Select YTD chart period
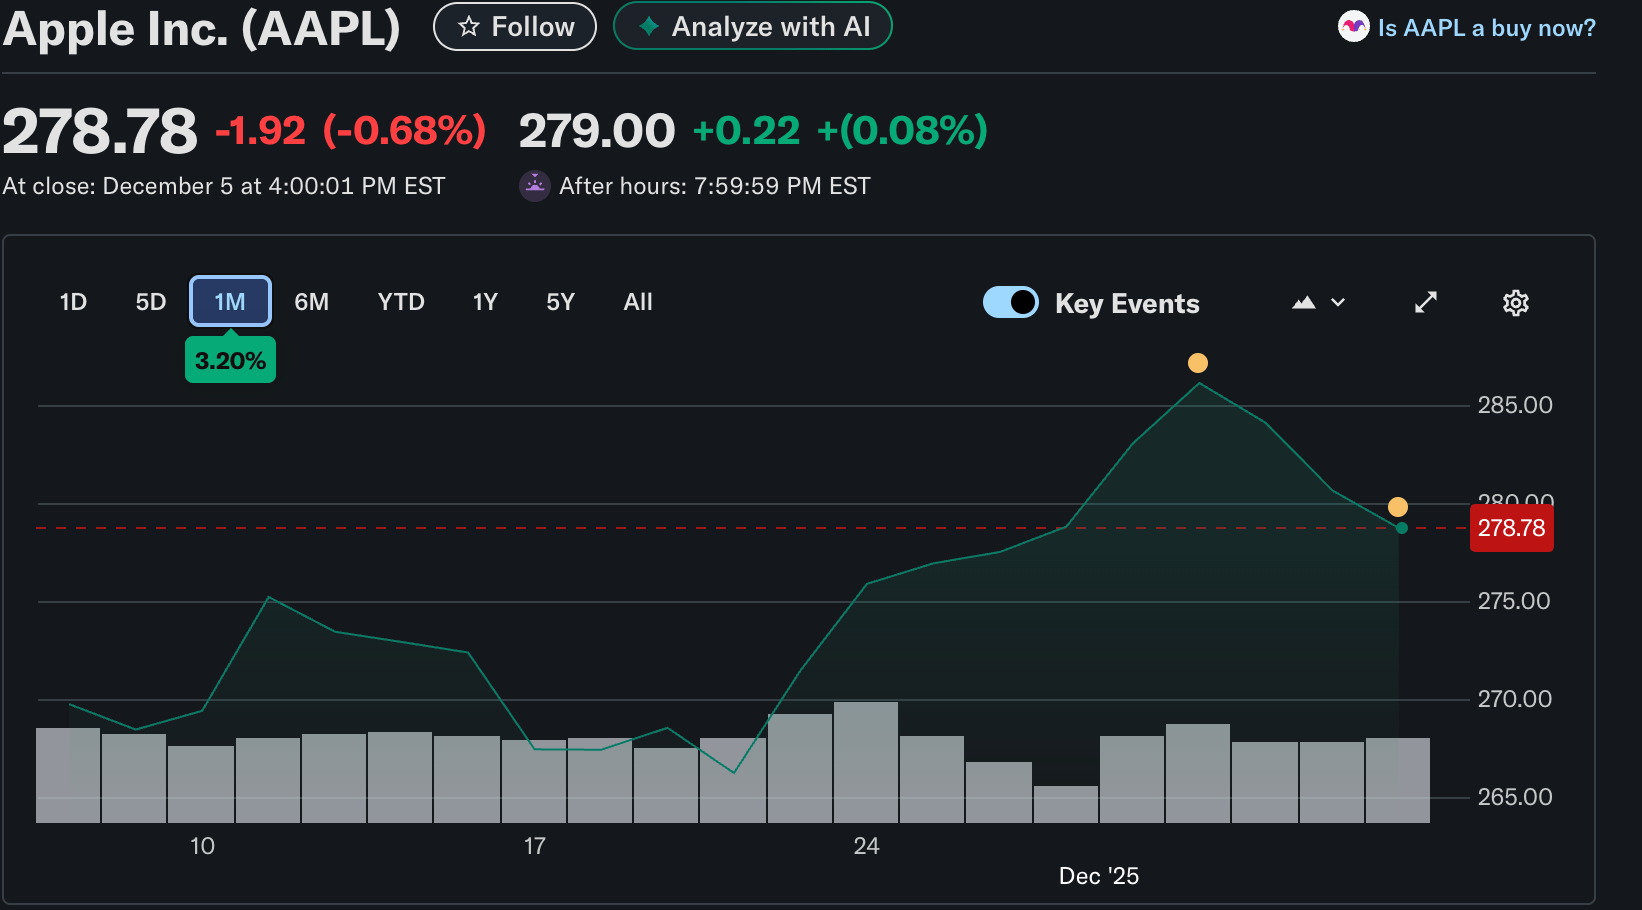This screenshot has height=910, width=1642. point(401,302)
